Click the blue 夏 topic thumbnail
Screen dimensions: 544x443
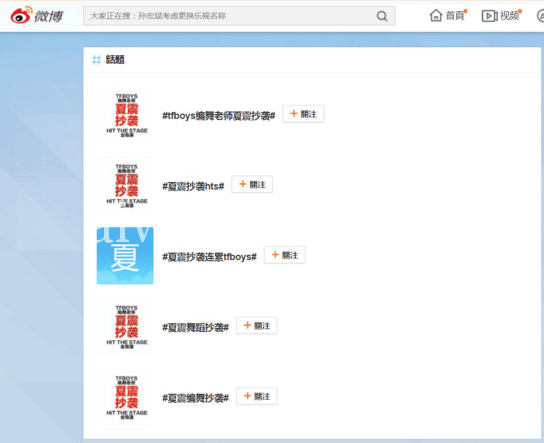point(125,256)
